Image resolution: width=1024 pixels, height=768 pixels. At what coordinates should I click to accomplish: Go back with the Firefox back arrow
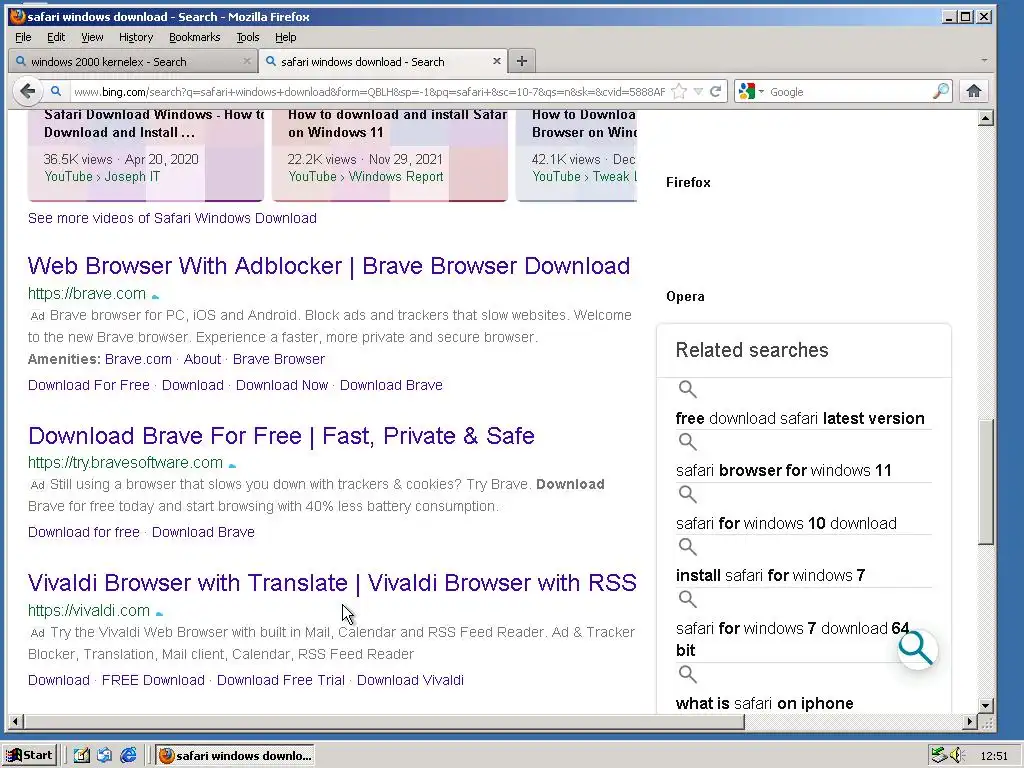(27, 91)
